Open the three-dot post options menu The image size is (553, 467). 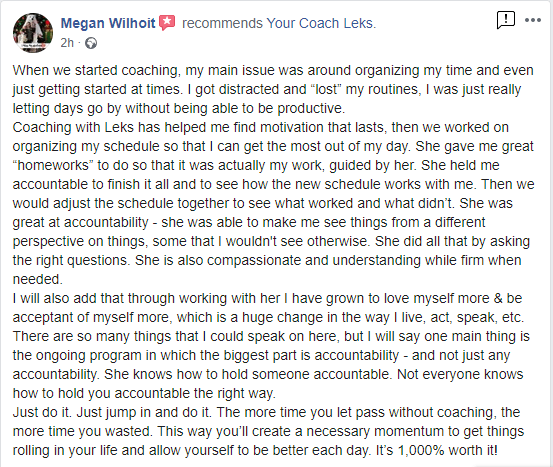[x=533, y=20]
